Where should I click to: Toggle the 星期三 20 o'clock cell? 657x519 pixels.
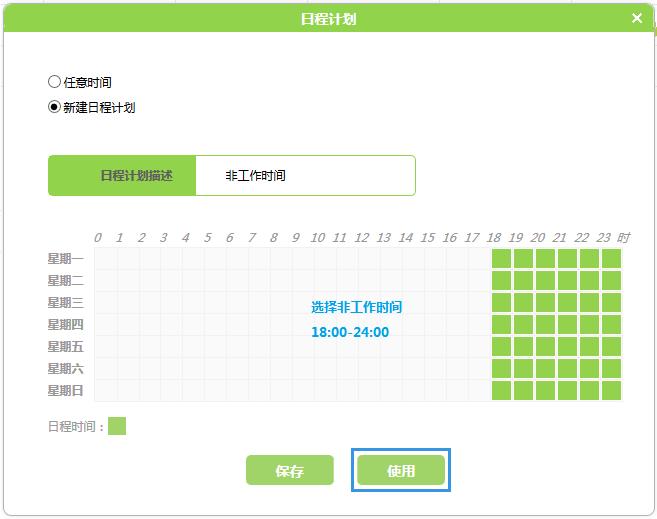tap(546, 302)
